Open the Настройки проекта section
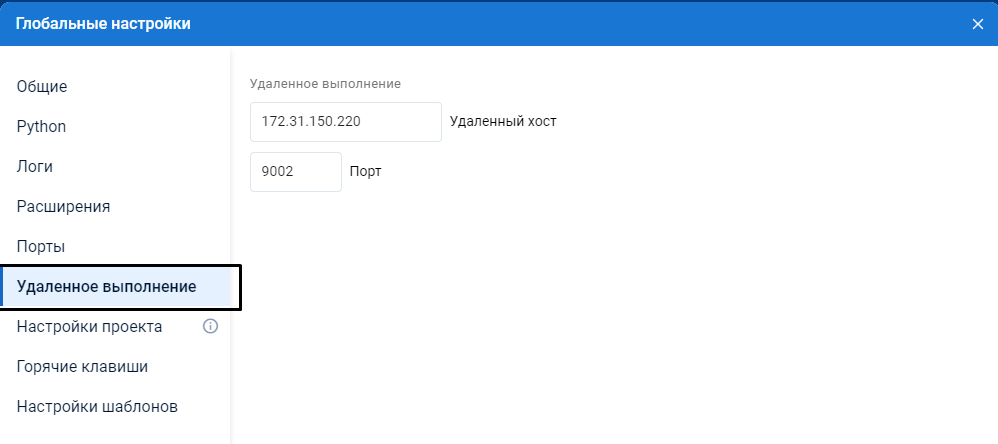998x444 pixels. pos(90,327)
